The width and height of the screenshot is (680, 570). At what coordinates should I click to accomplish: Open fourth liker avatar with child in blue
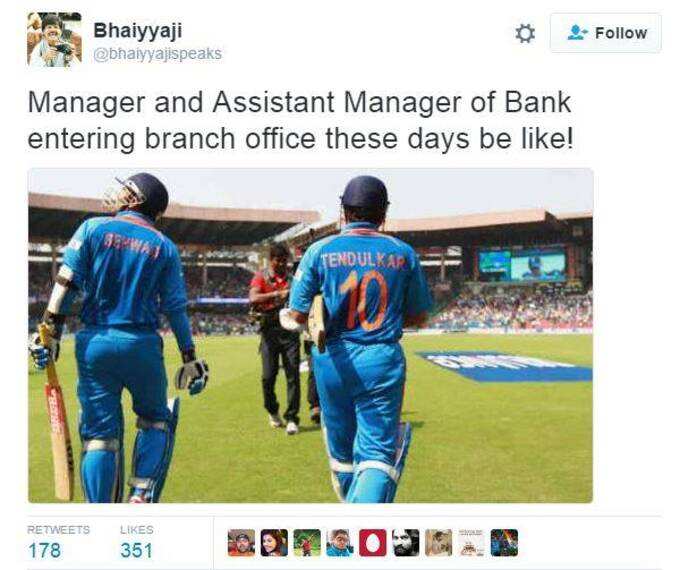click(x=340, y=543)
